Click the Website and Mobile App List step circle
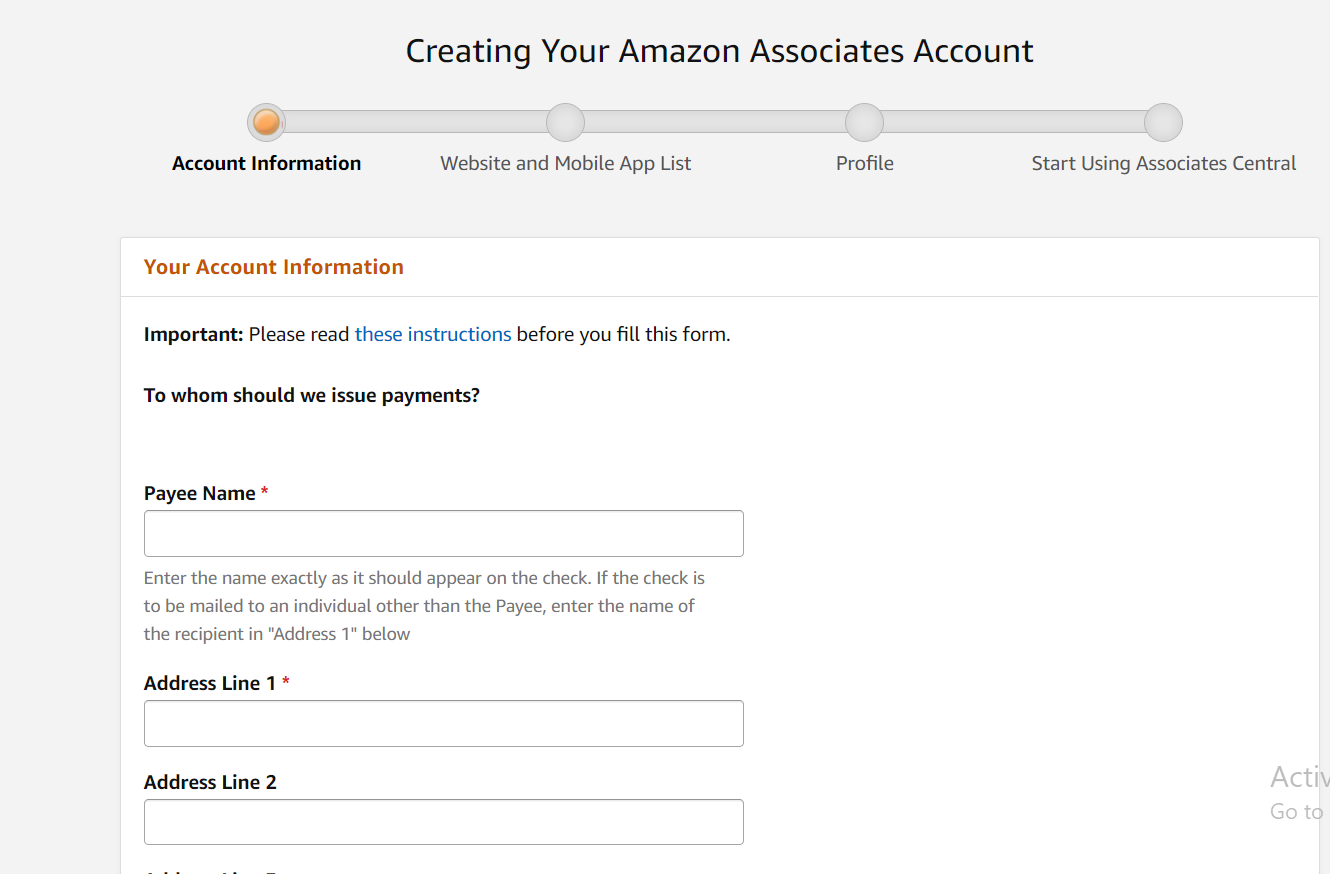This screenshot has width=1330, height=874. click(x=565, y=123)
